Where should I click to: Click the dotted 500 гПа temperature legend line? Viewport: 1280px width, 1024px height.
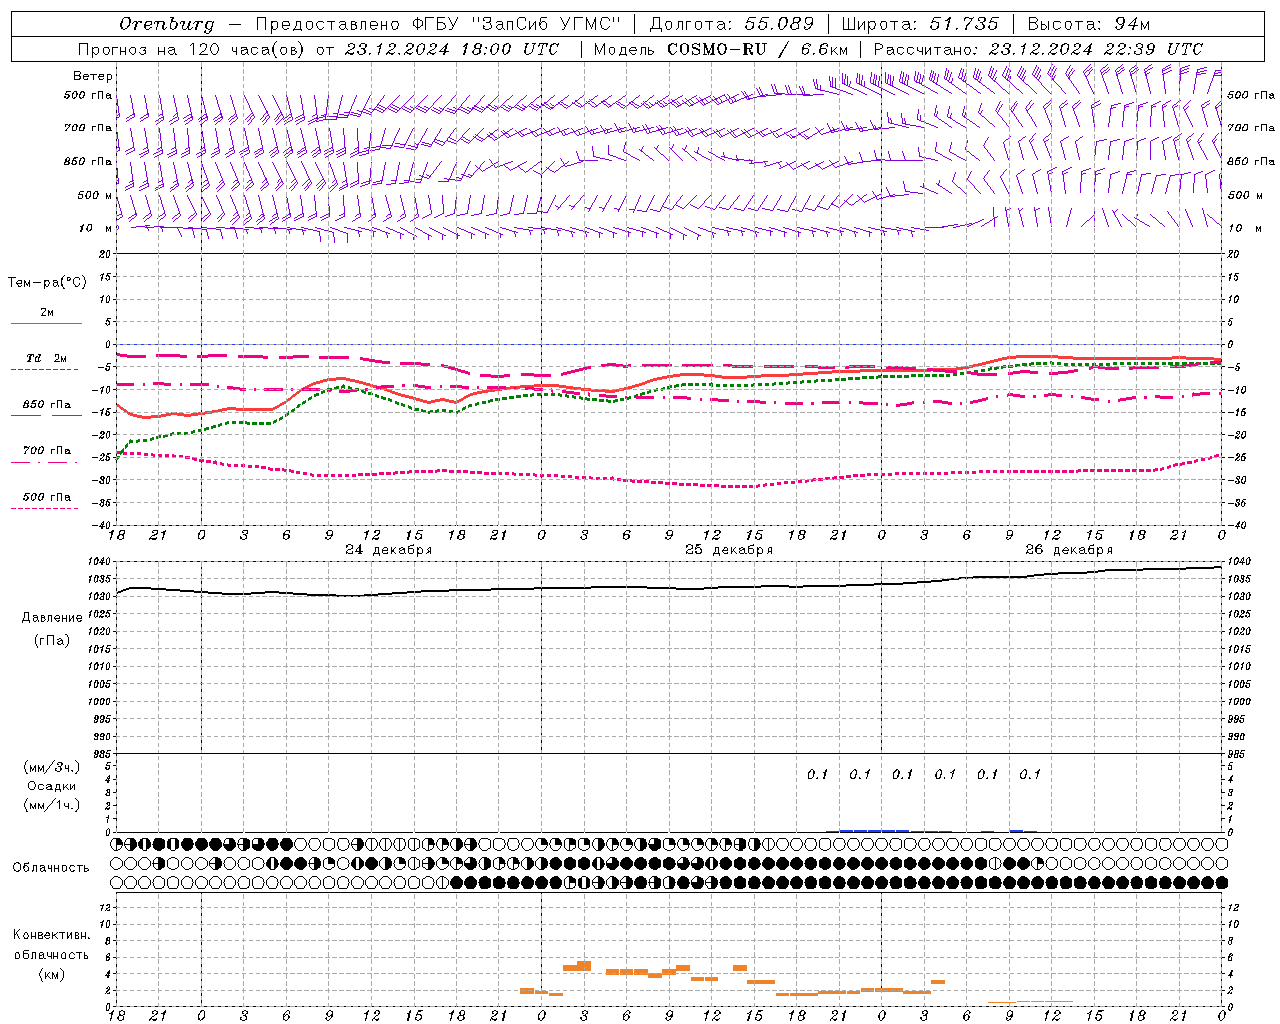pyautogui.click(x=45, y=508)
